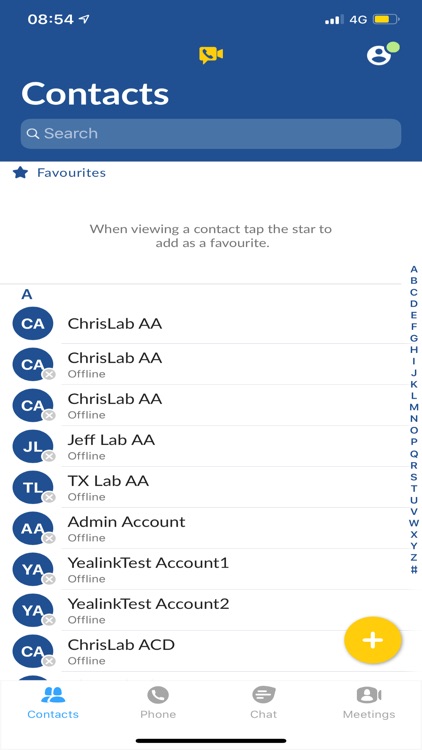Tap the yellow call/video icon at top
The height and width of the screenshot is (750, 422).
[x=211, y=55]
